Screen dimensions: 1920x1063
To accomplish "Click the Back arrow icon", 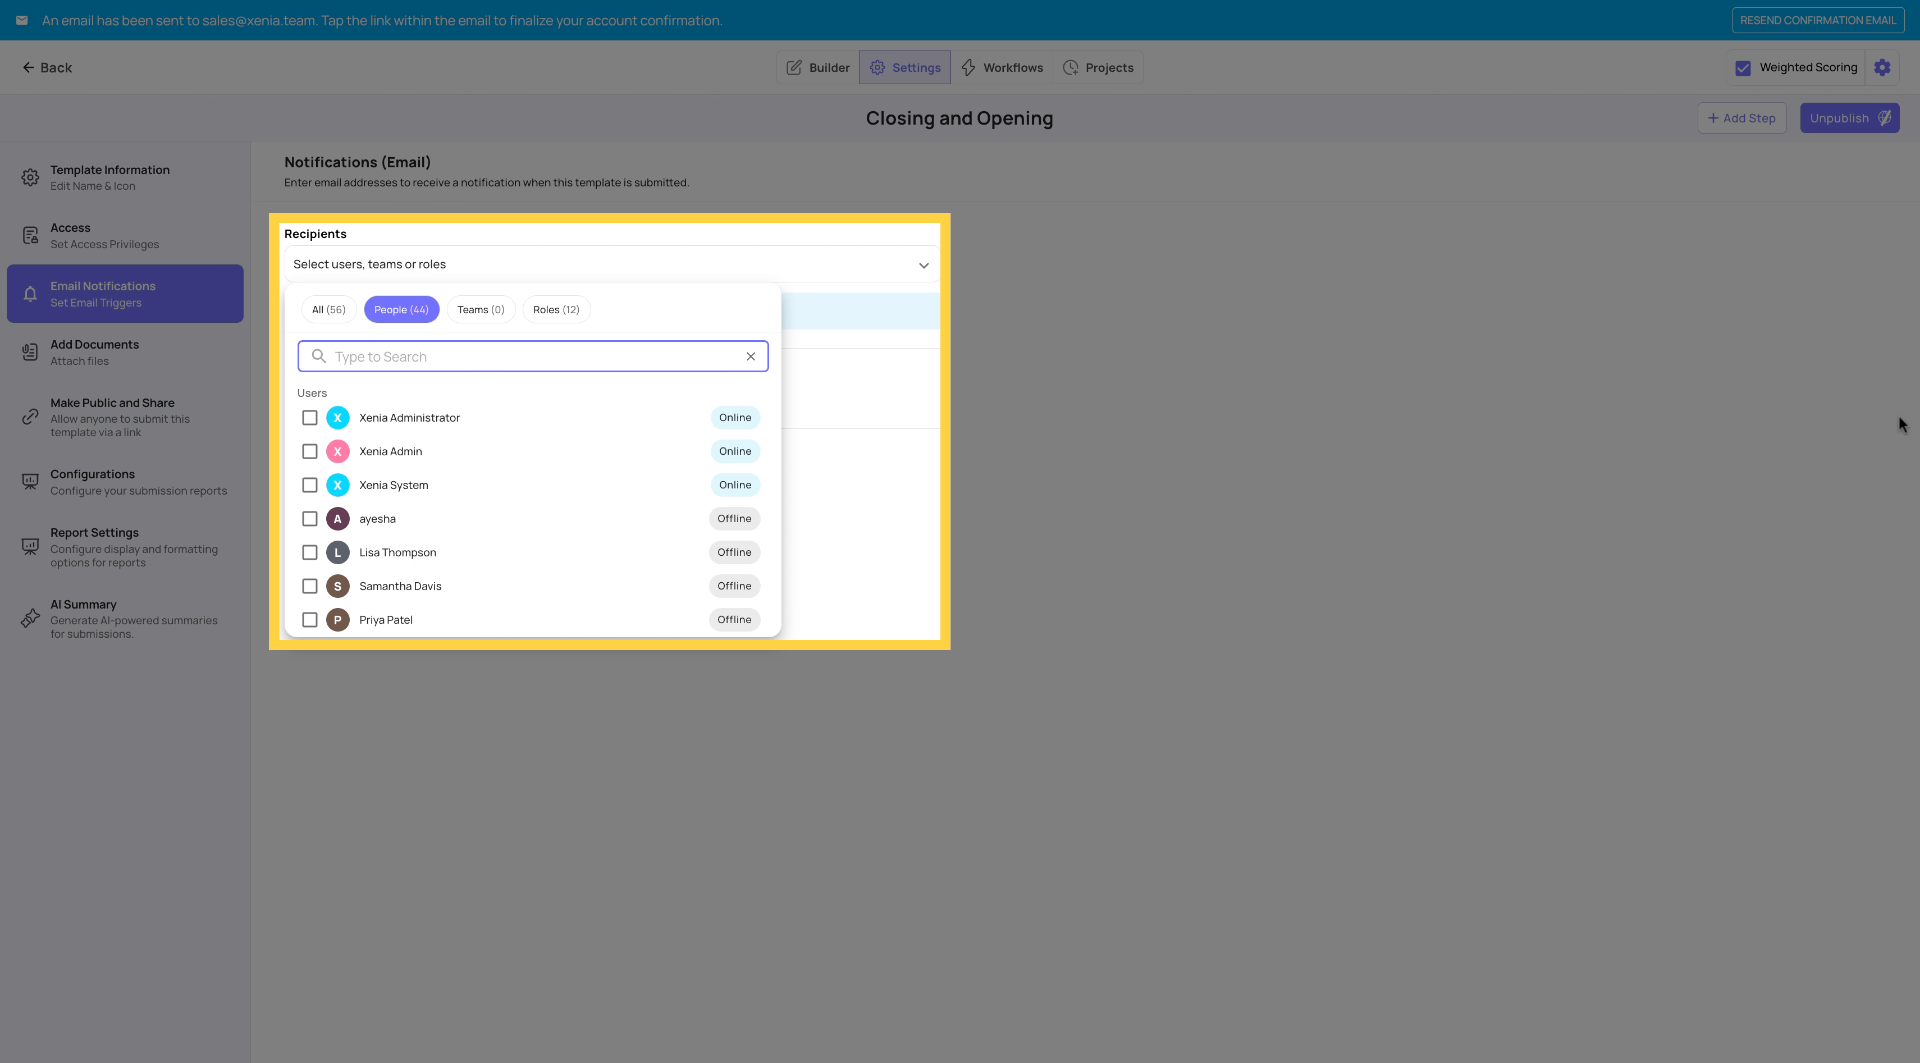I will [x=28, y=68].
